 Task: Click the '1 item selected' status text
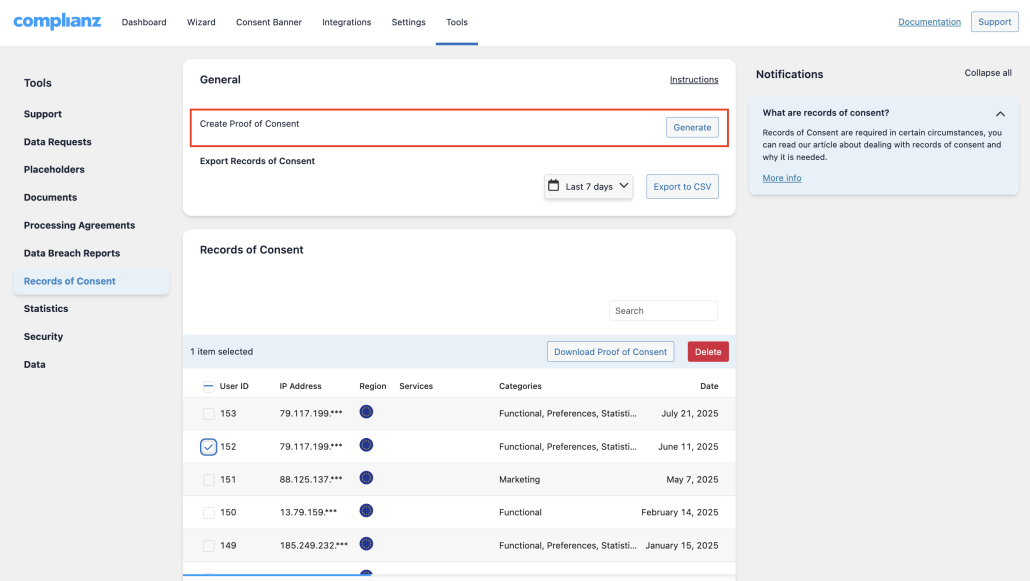point(221,352)
